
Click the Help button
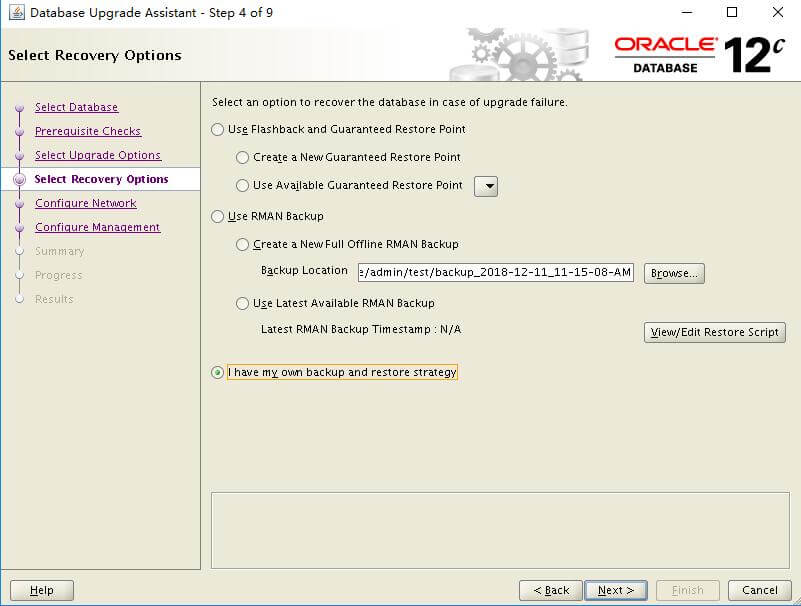(42, 591)
